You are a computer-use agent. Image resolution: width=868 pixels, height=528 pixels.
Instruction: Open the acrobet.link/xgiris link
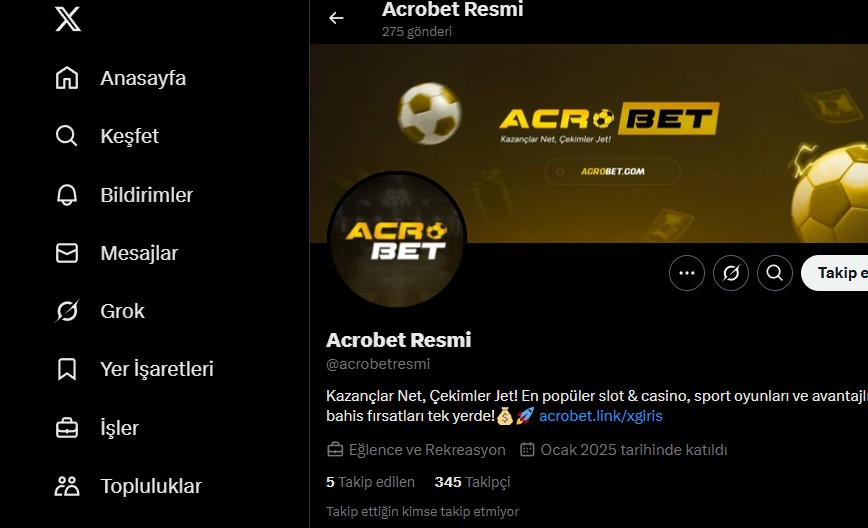601,416
